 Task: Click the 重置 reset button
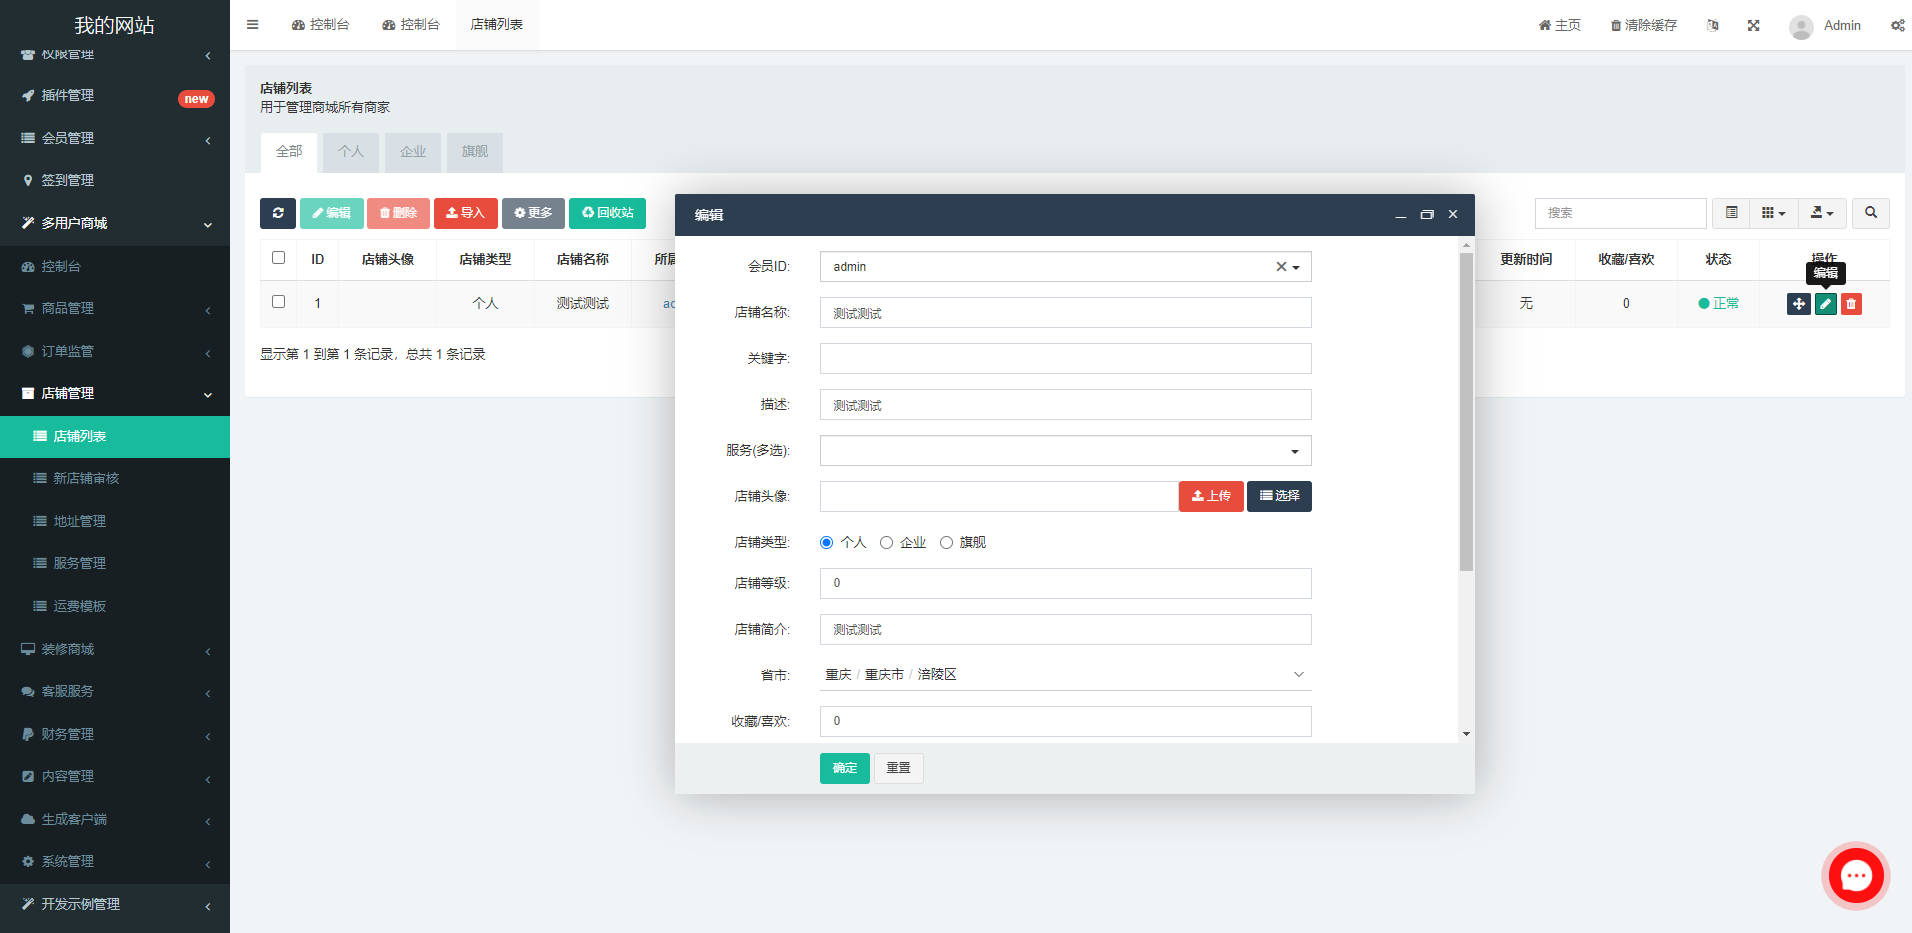898,768
